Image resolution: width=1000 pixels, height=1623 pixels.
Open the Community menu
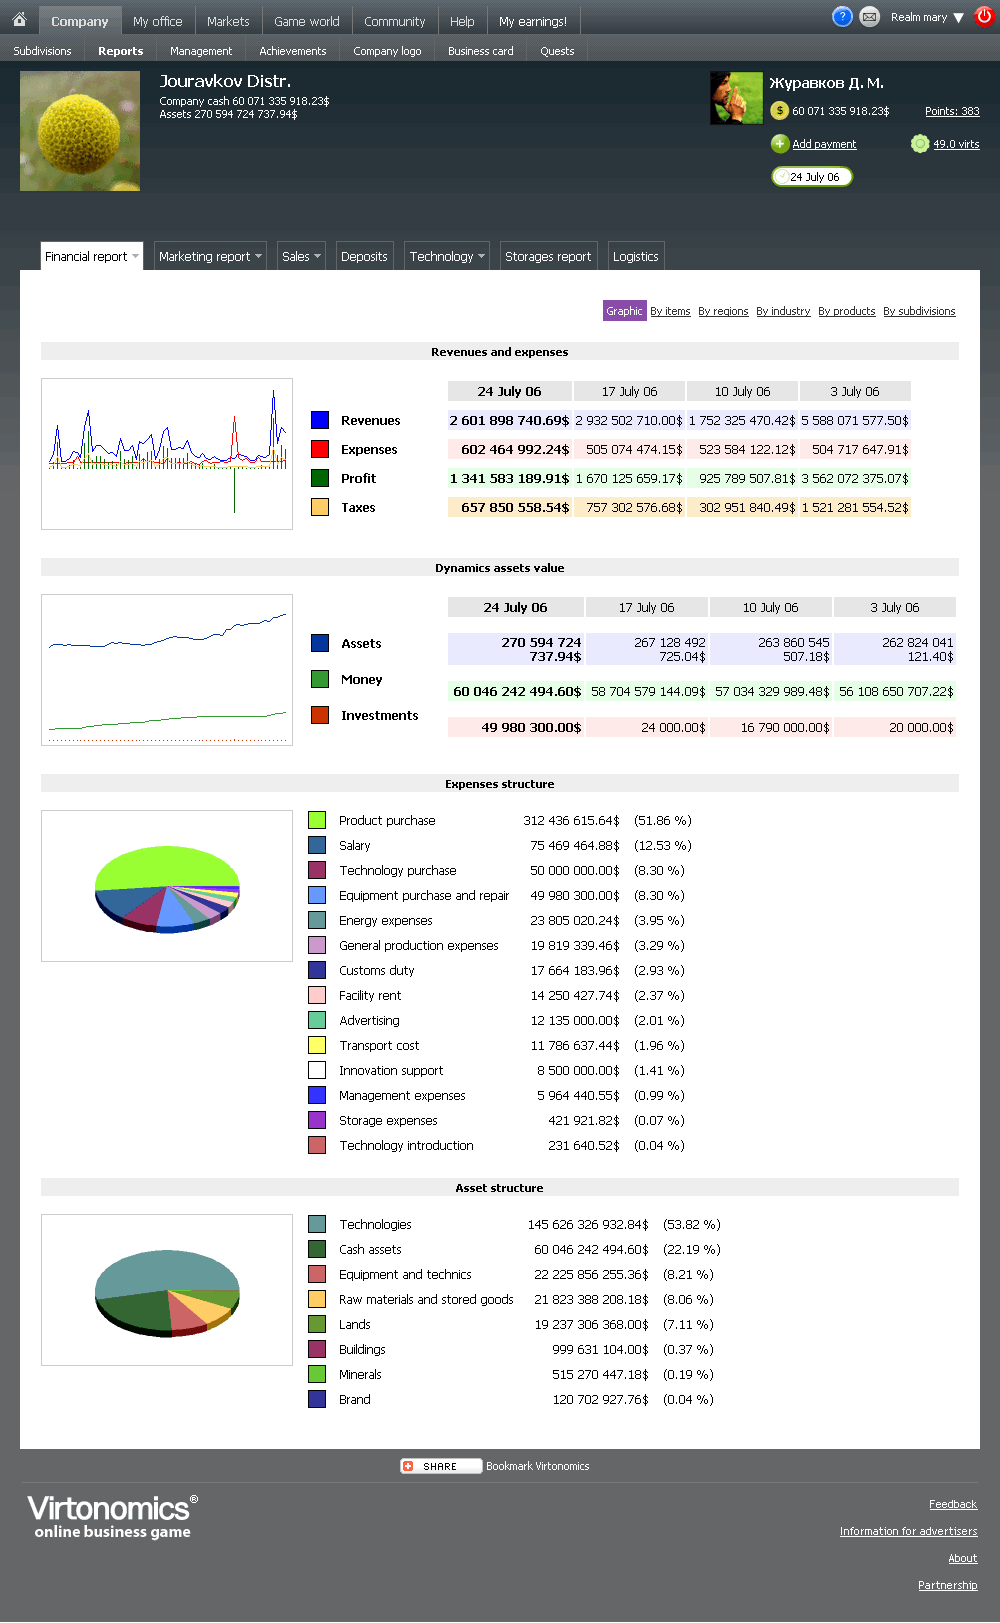[x=394, y=21]
